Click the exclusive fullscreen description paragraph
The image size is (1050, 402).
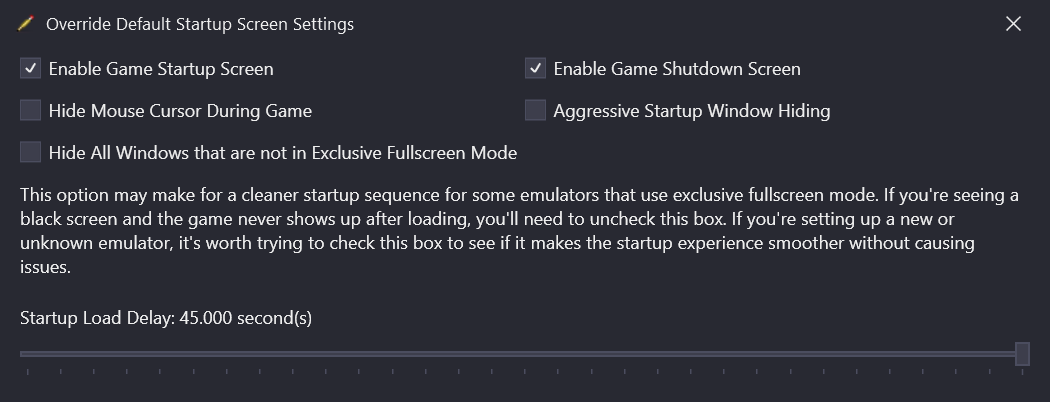[x=519, y=231]
